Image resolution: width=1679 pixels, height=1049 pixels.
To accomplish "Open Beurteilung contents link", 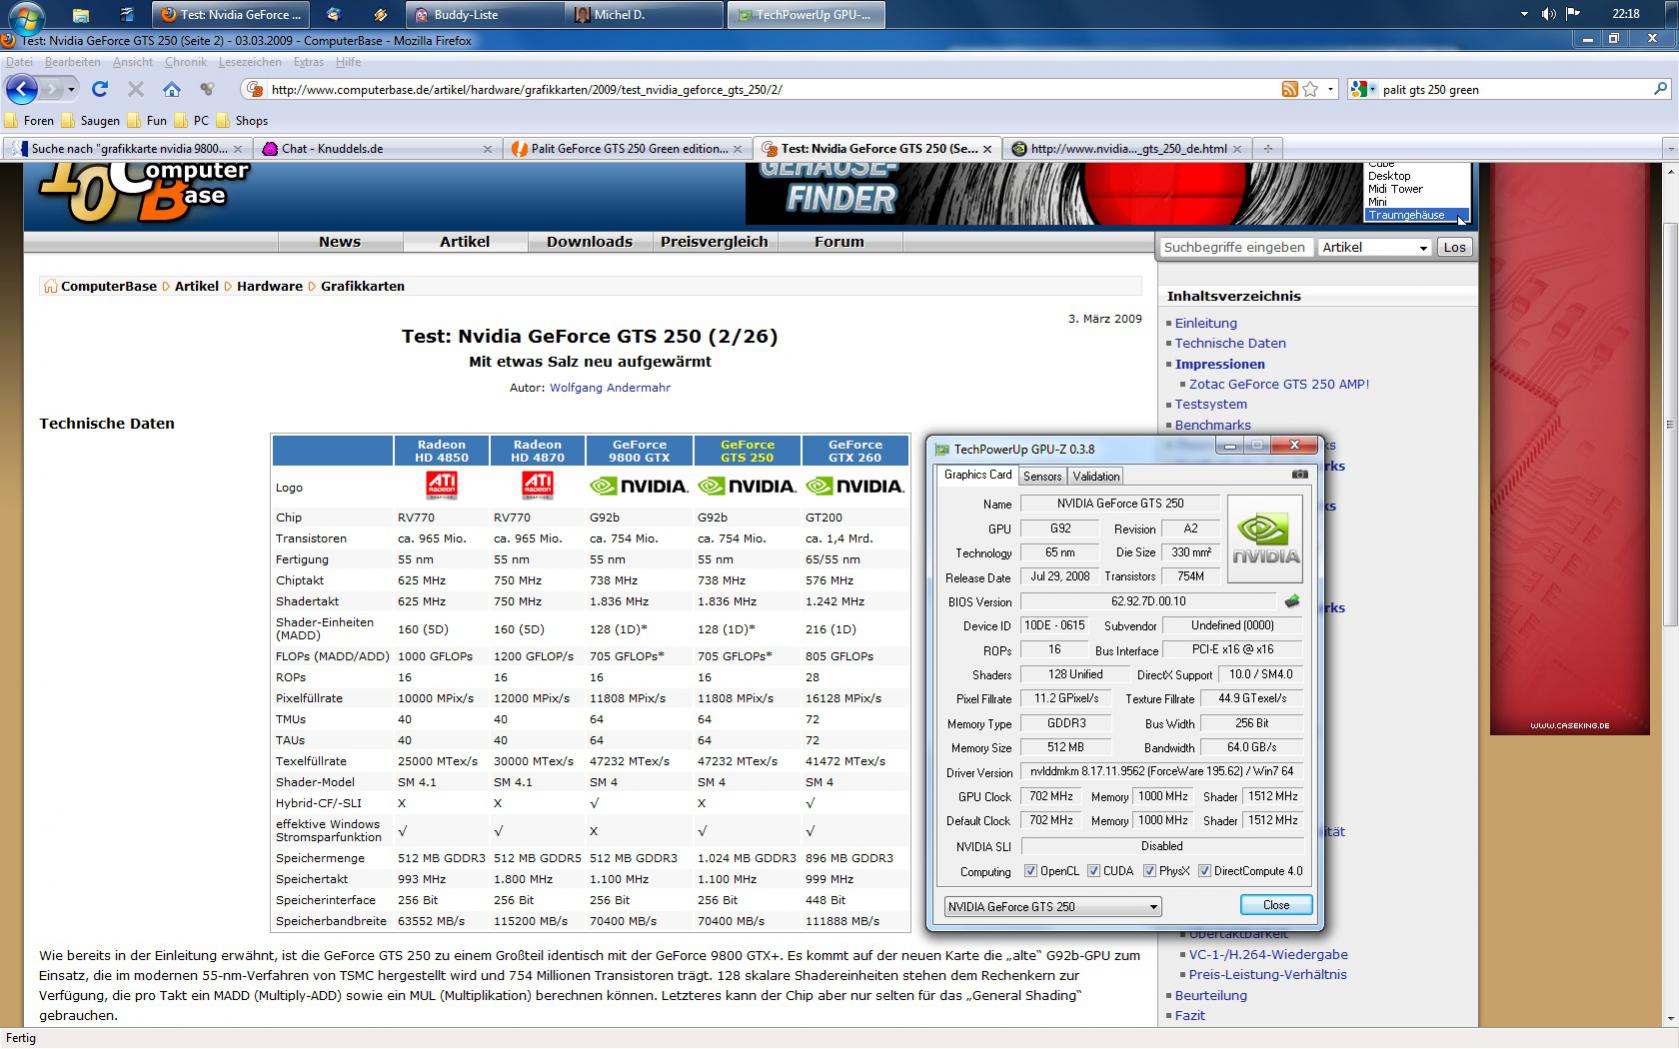I will pyautogui.click(x=1210, y=995).
